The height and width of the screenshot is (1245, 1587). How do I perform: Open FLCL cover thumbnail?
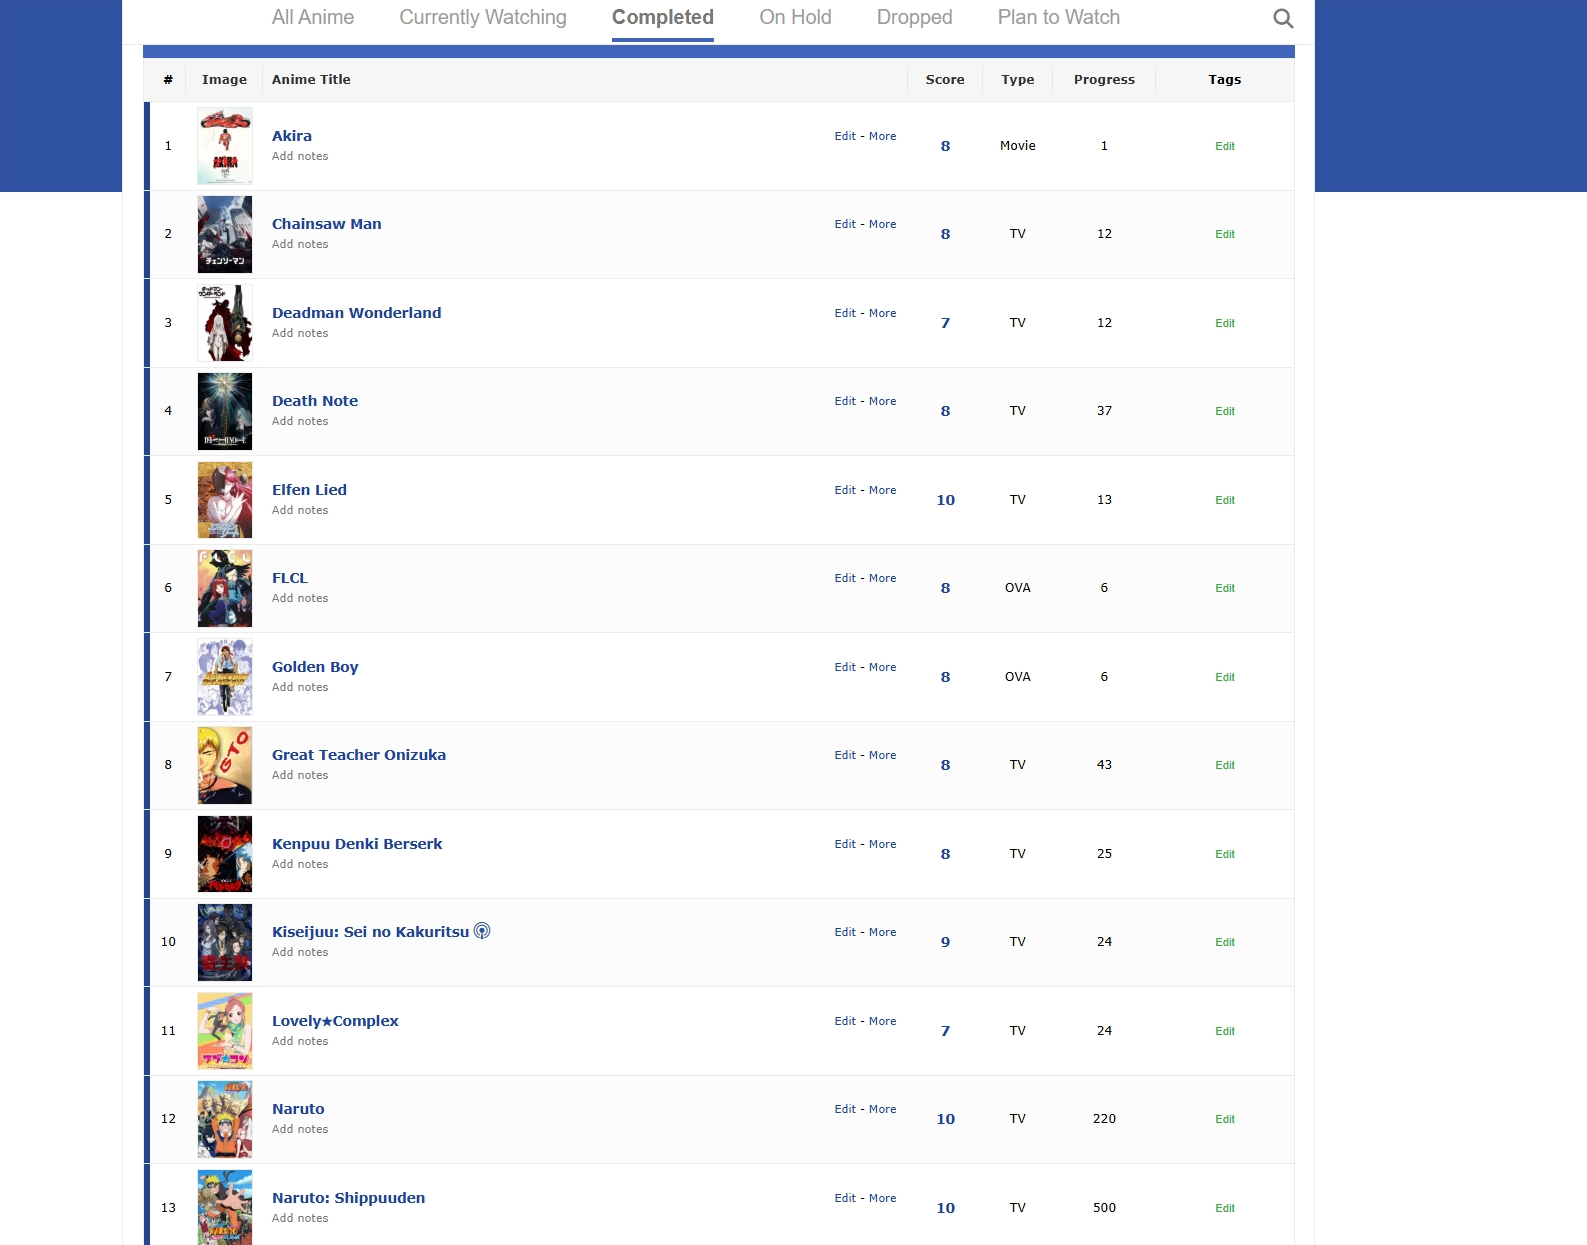point(225,588)
